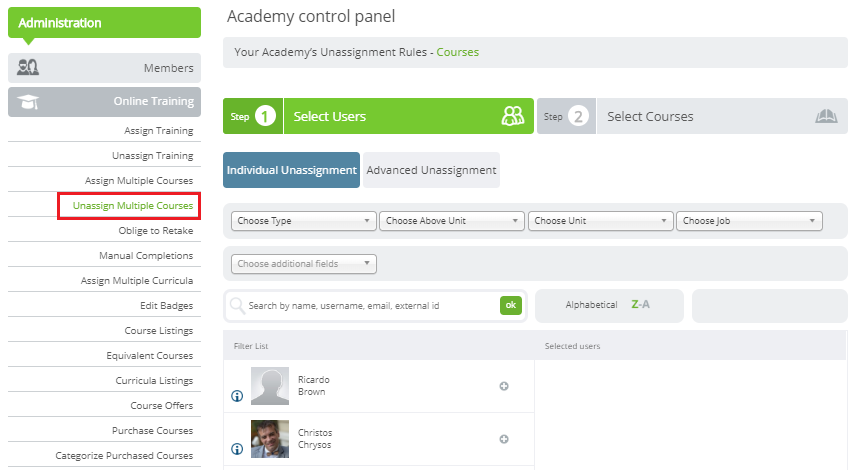The image size is (857, 470).
Task: Open the Choose Type dropdown
Action: tap(304, 221)
